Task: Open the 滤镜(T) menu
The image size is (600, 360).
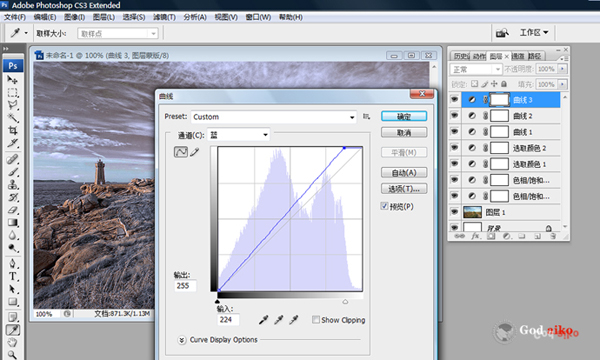Action: pos(164,17)
